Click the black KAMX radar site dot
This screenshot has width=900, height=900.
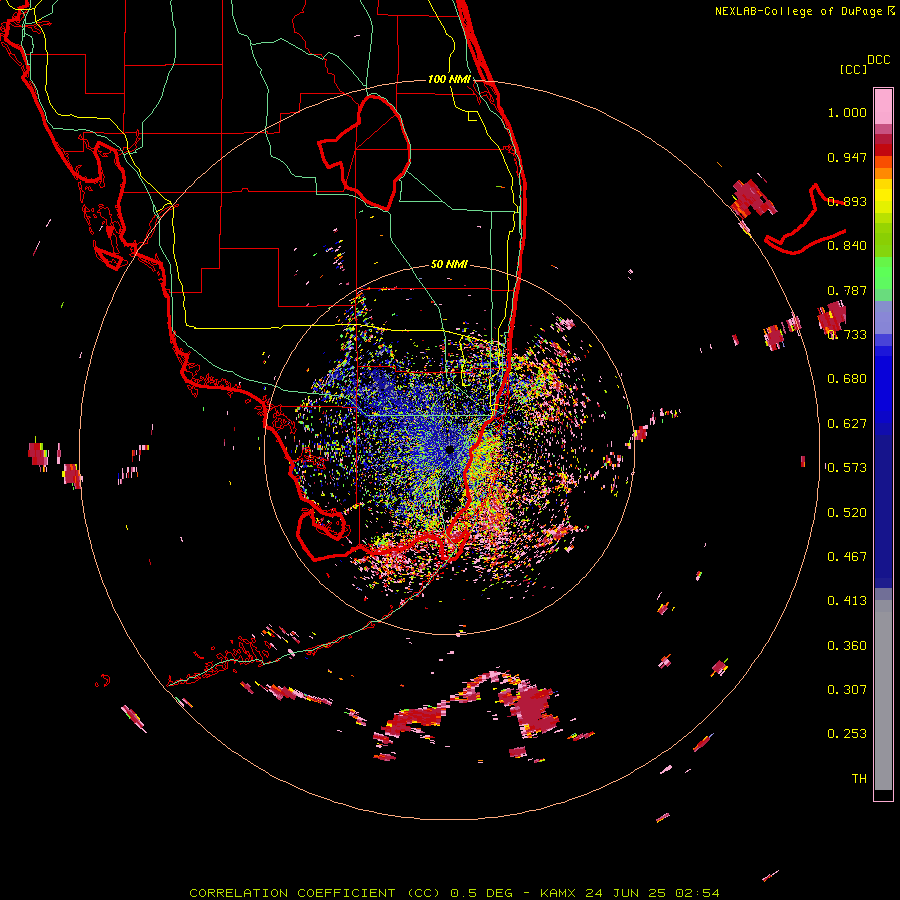pyautogui.click(x=449, y=450)
